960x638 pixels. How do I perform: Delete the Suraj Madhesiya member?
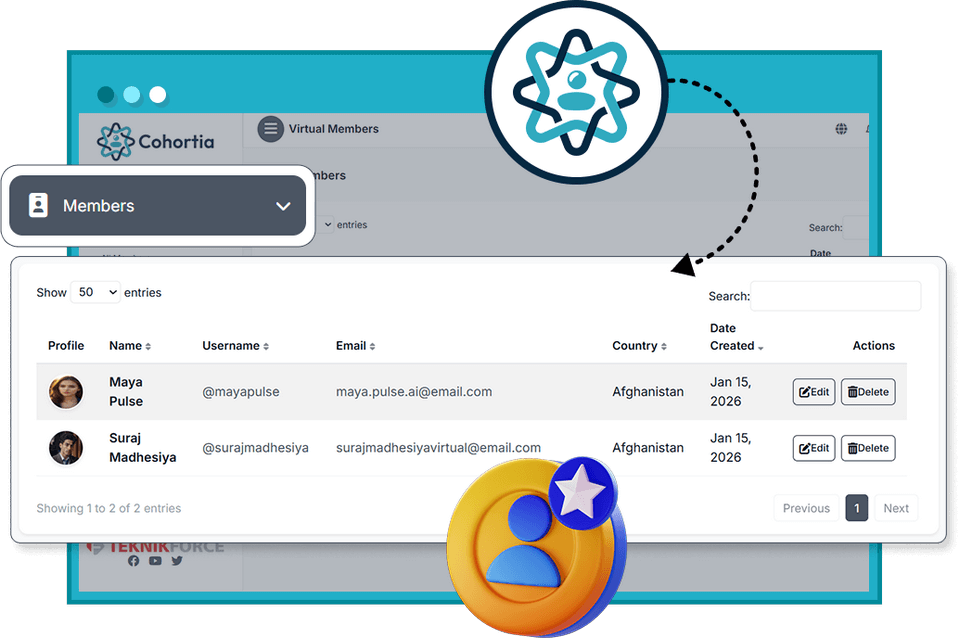tap(868, 448)
